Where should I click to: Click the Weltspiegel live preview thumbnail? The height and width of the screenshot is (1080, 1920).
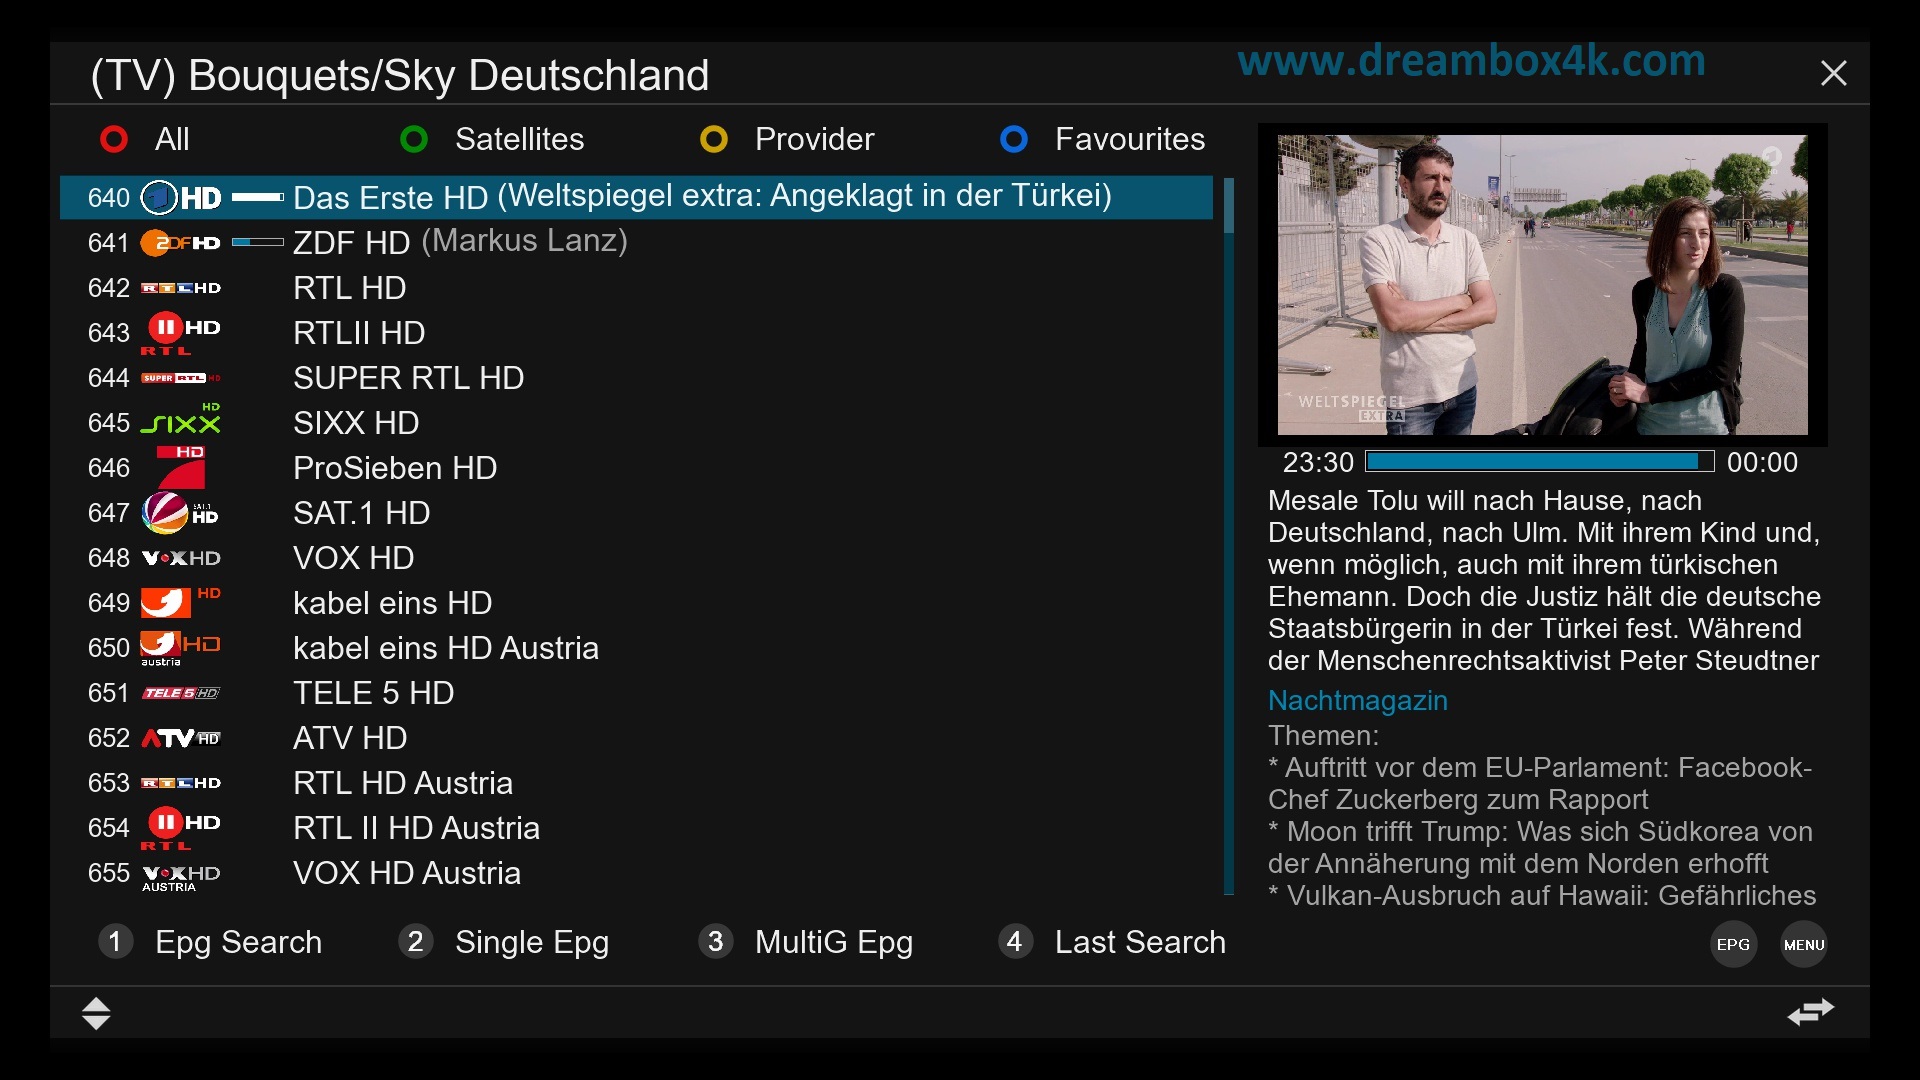coord(1542,285)
